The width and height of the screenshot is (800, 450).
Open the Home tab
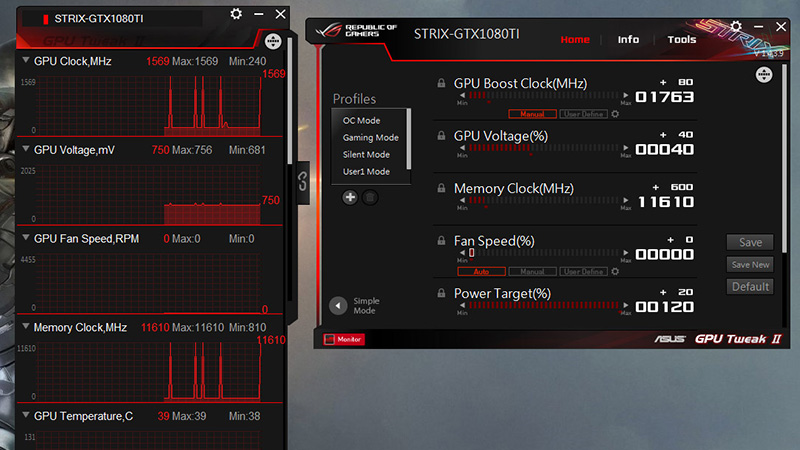point(575,39)
